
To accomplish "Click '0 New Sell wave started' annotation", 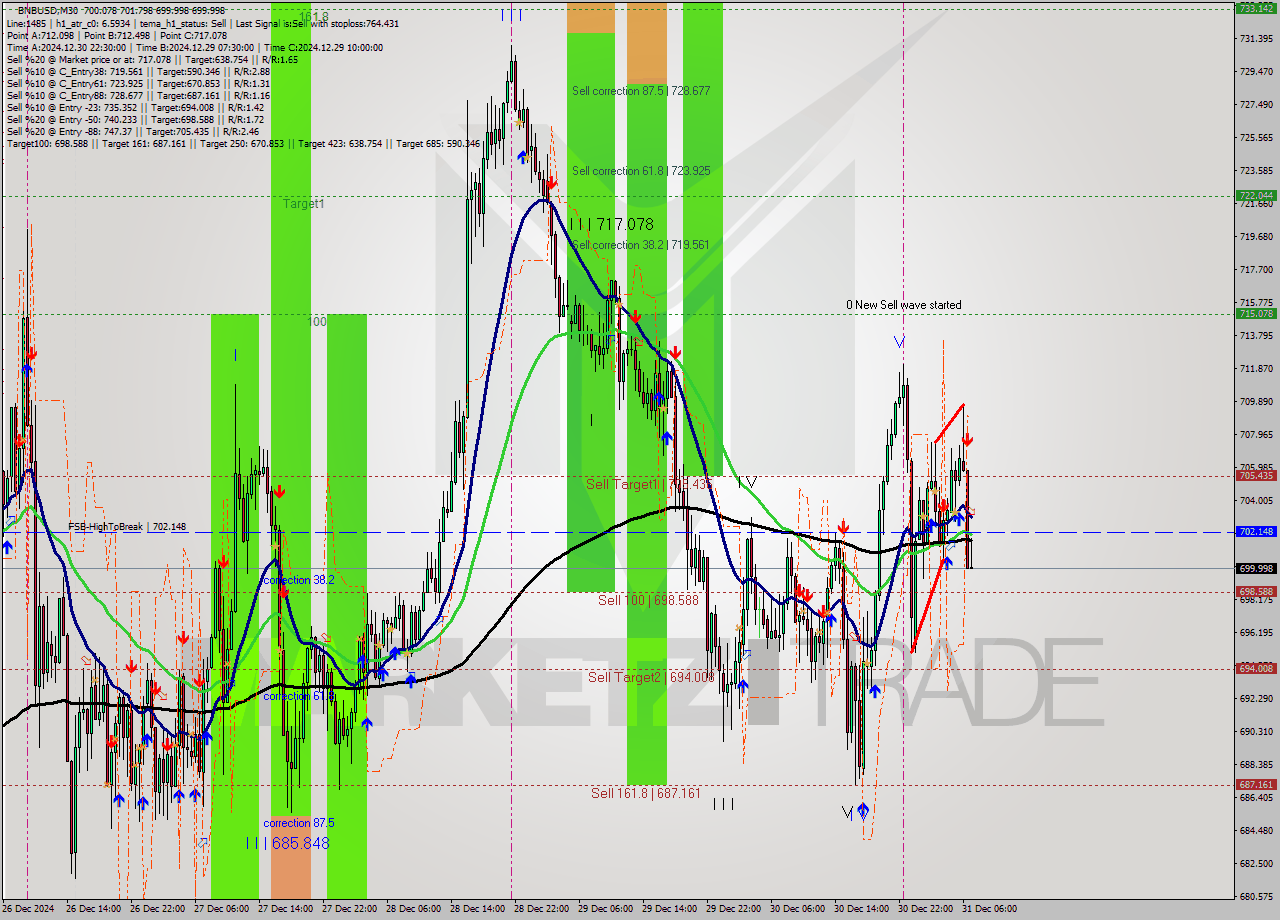I will pos(904,305).
